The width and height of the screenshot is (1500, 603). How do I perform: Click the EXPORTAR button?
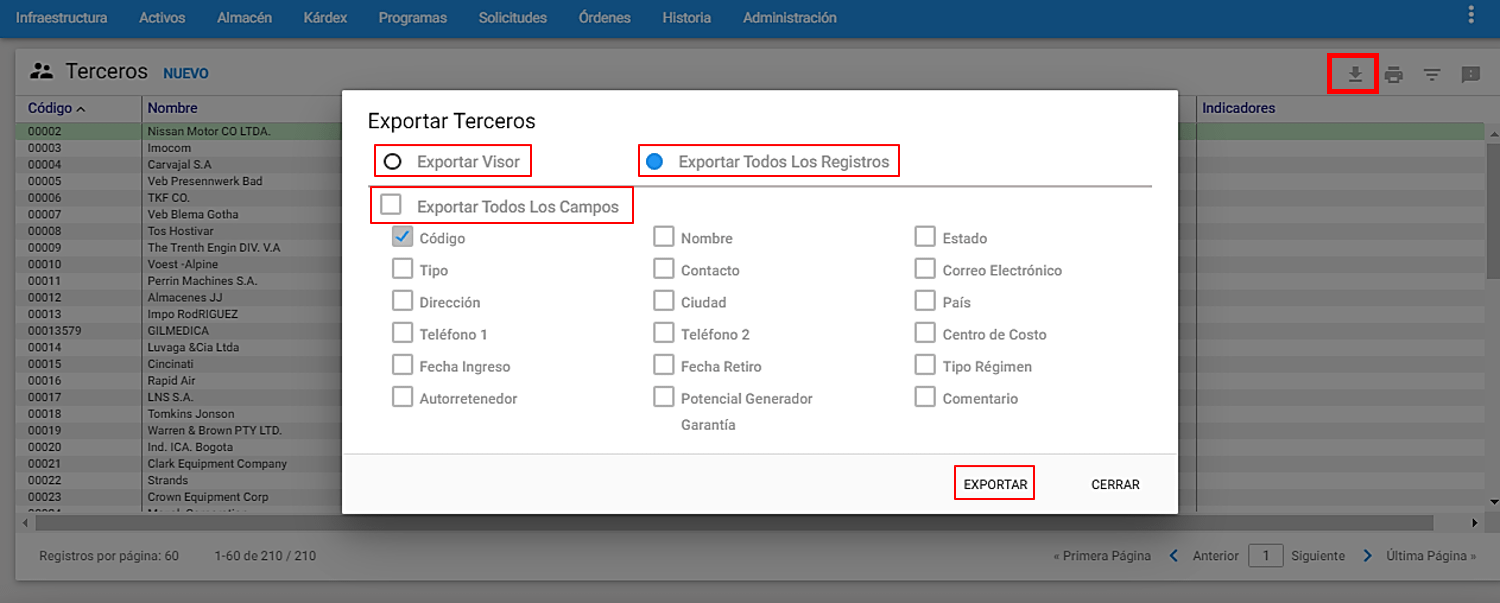click(995, 484)
